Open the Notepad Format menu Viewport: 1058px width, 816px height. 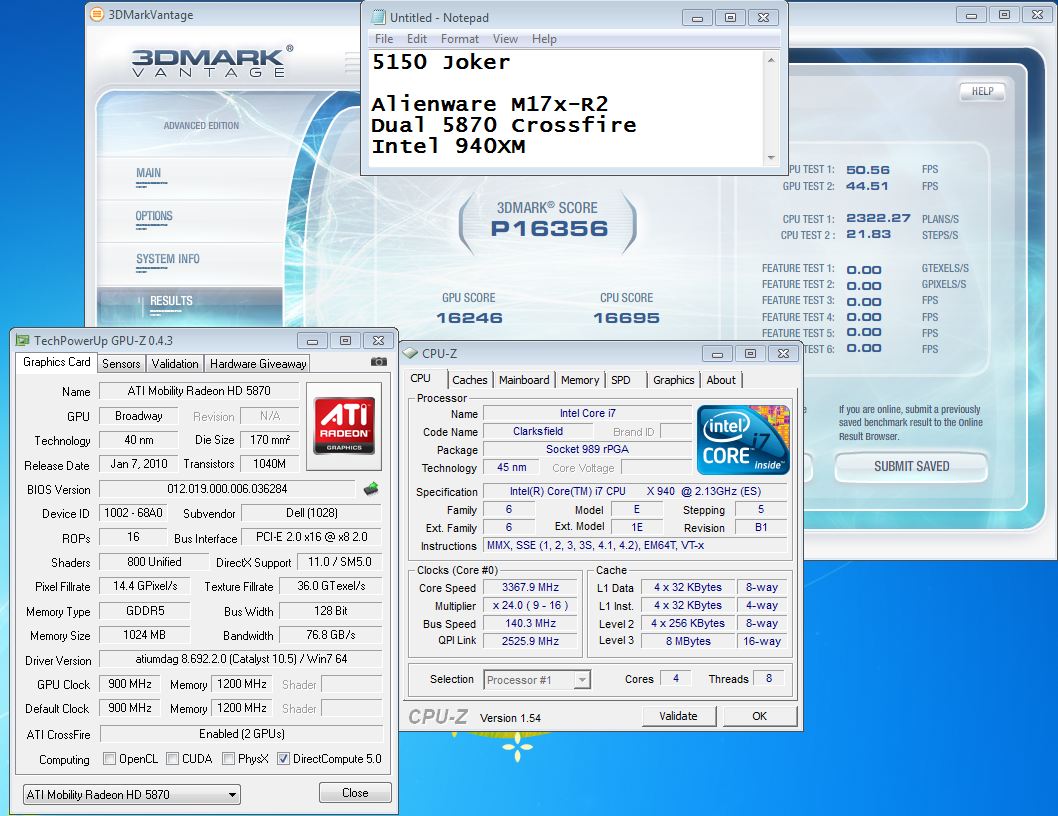point(460,39)
